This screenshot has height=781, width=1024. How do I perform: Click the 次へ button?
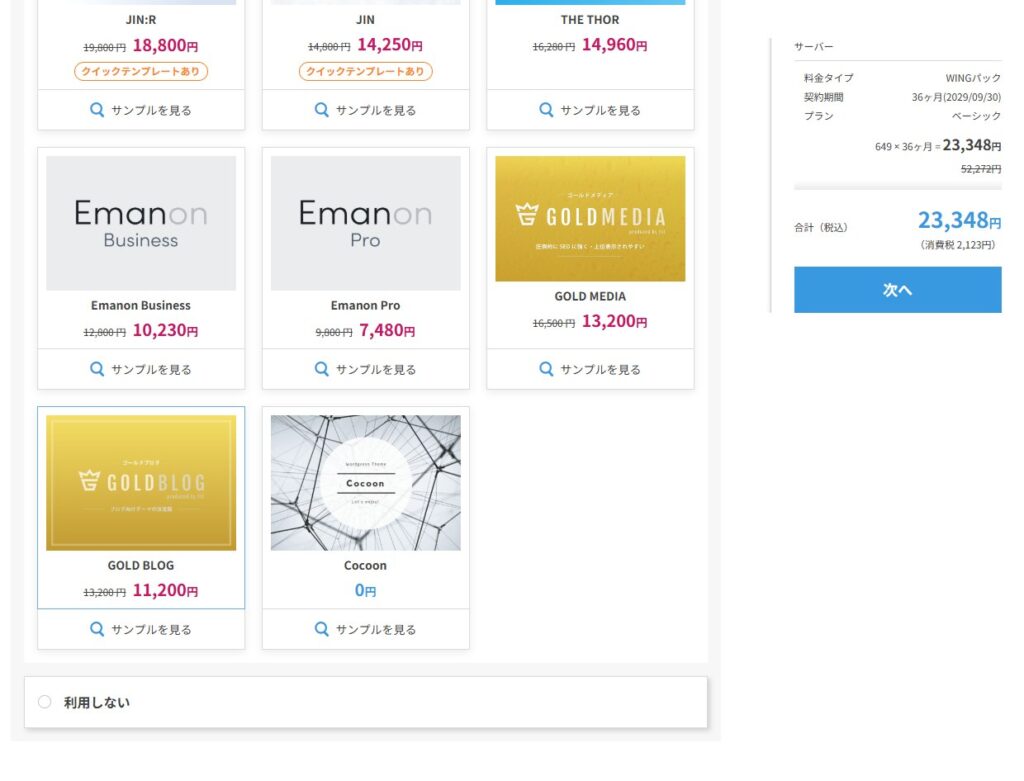897,289
